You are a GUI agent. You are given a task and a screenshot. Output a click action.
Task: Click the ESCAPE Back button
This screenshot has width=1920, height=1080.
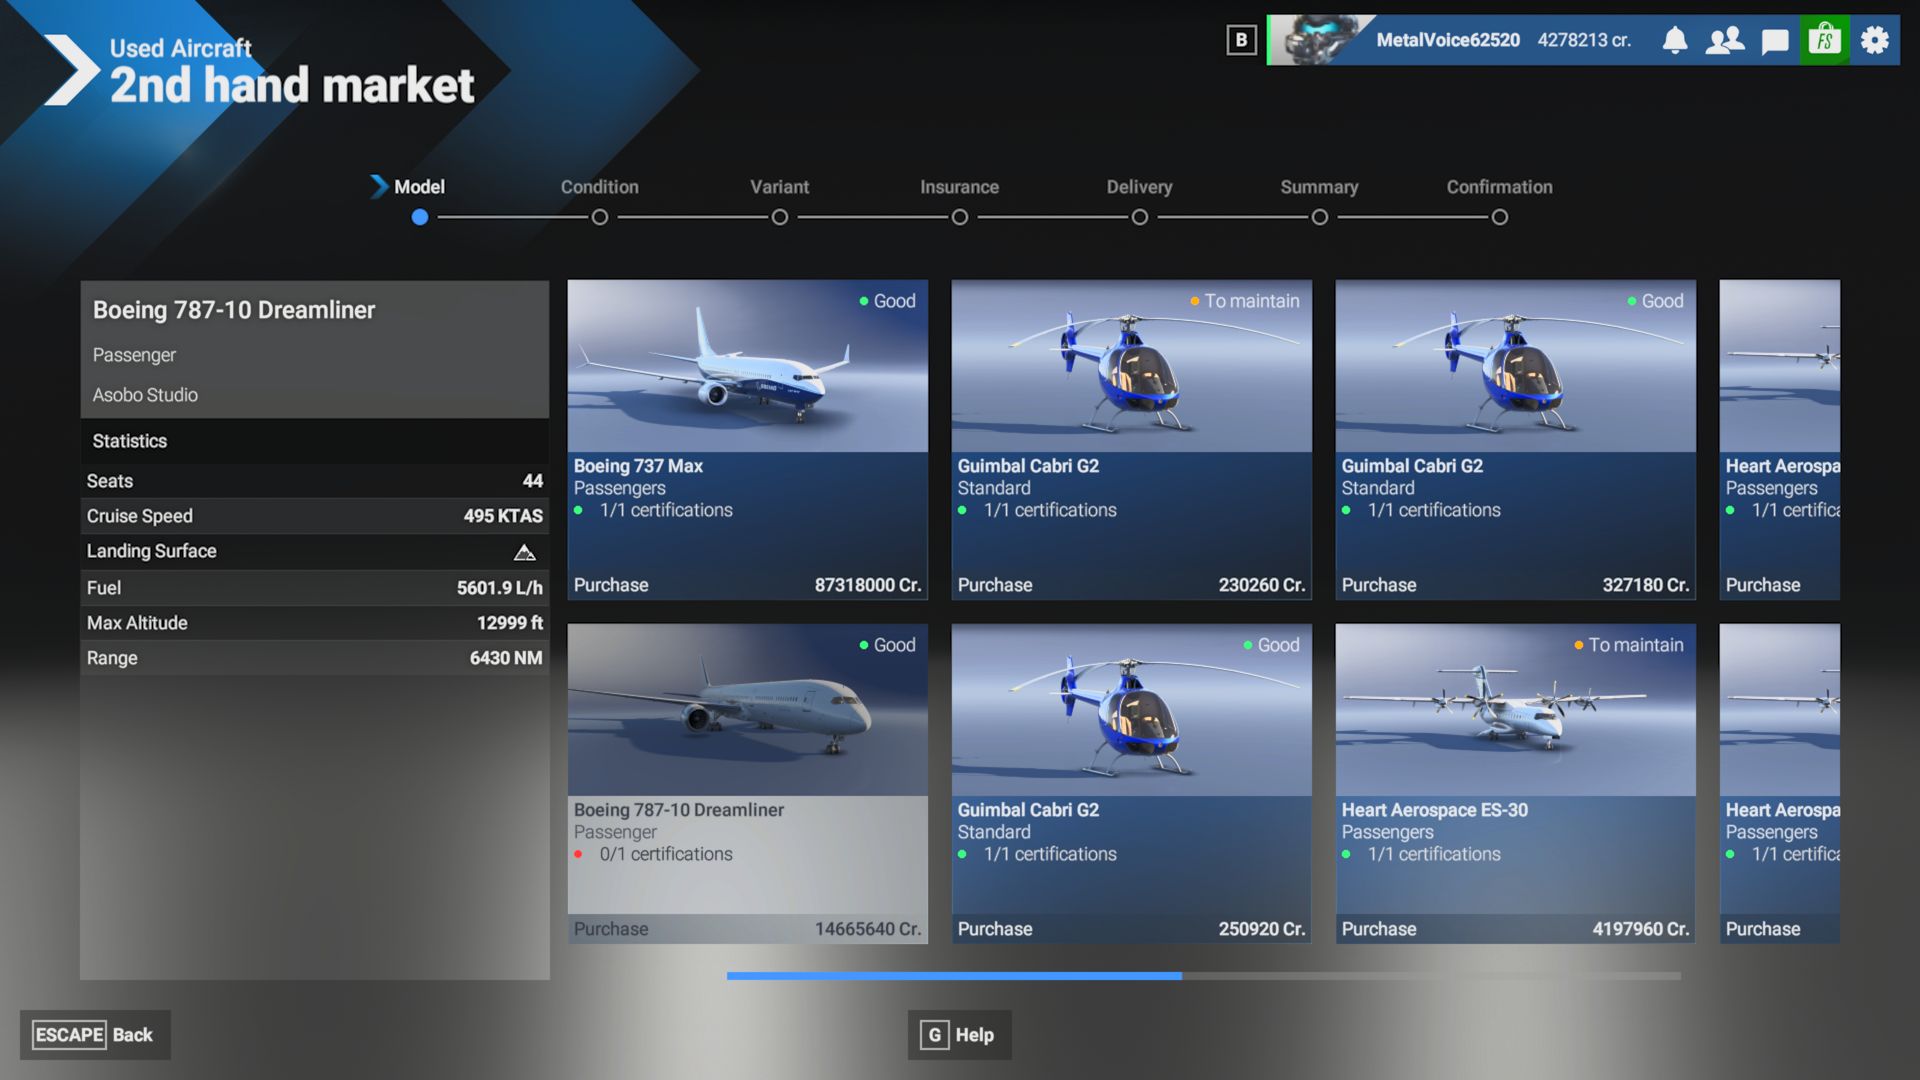pyautogui.click(x=95, y=1035)
